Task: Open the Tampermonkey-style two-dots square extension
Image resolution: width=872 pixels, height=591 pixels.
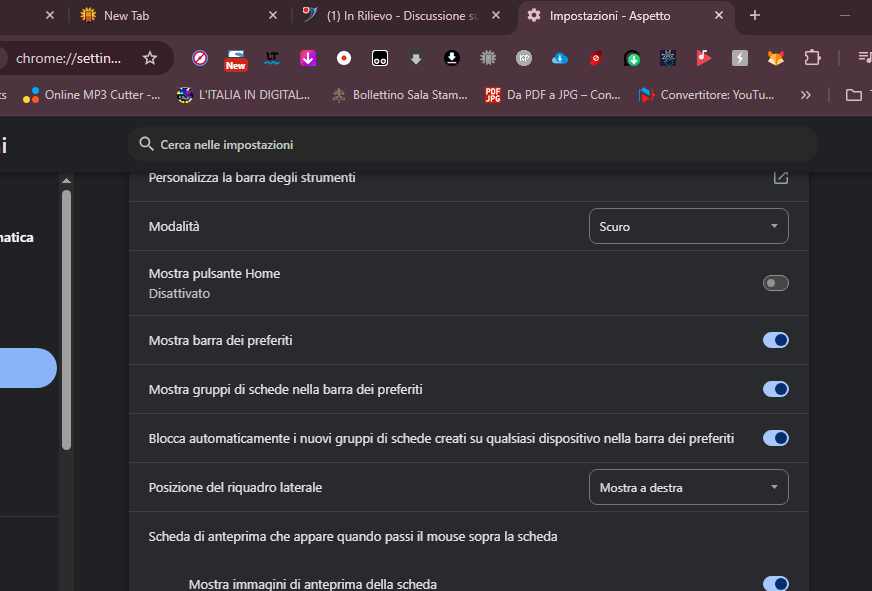Action: click(380, 58)
